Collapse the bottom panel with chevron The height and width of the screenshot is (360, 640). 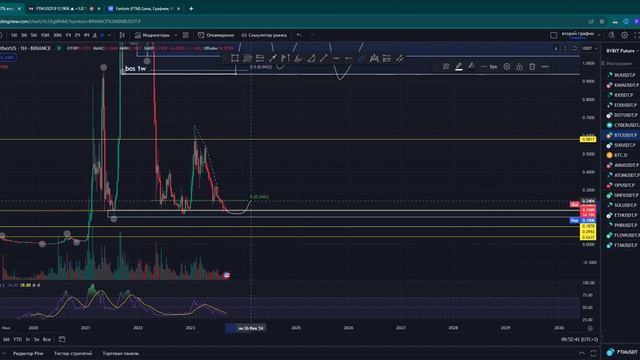coord(582,353)
